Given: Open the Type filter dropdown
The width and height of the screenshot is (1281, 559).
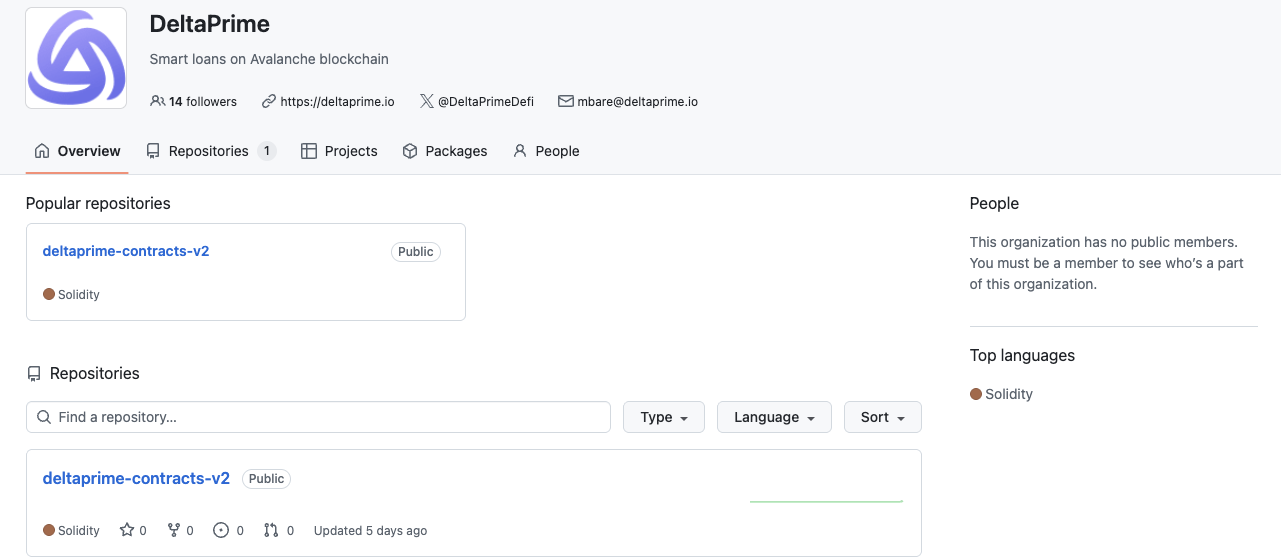Looking at the screenshot, I should click(x=664, y=417).
